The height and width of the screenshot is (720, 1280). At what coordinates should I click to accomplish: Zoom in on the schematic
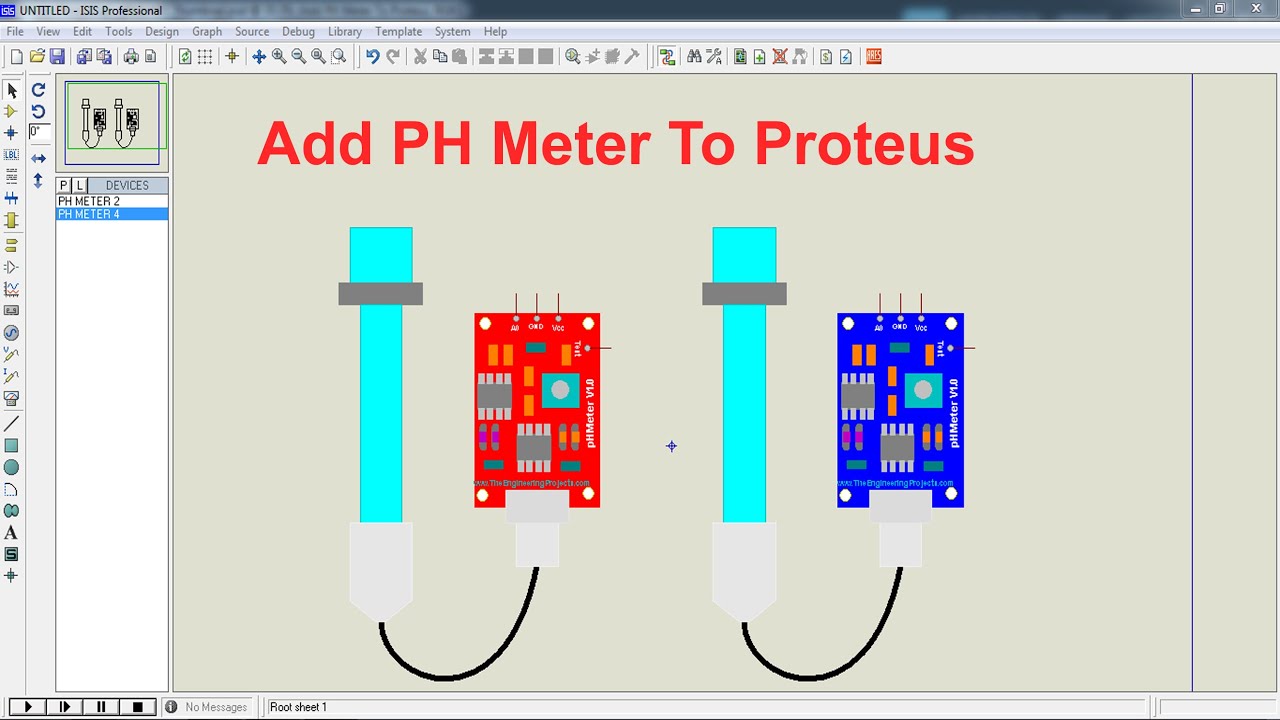coord(278,57)
